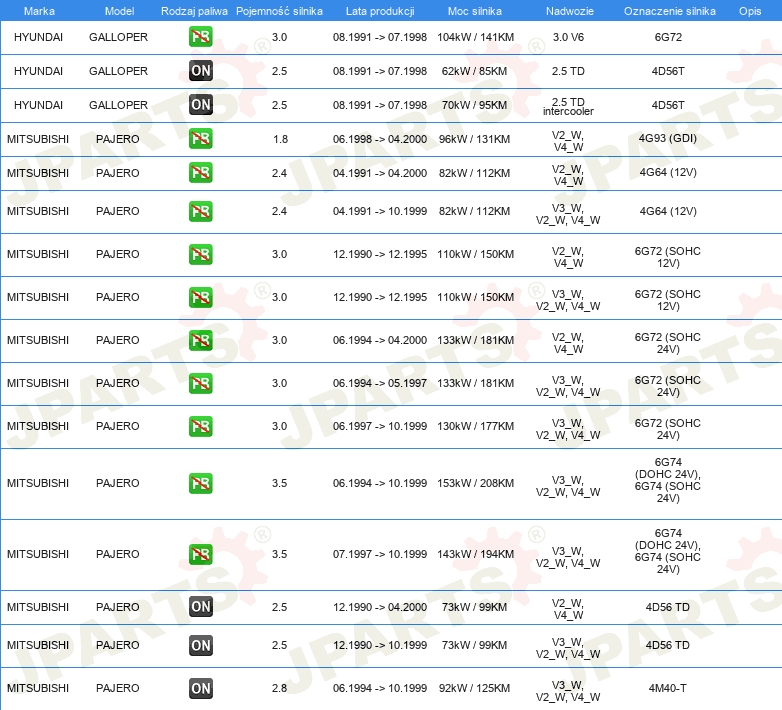Select the 96kW / 131KM power cell
782x710 pixels.
pyautogui.click(x=474, y=139)
